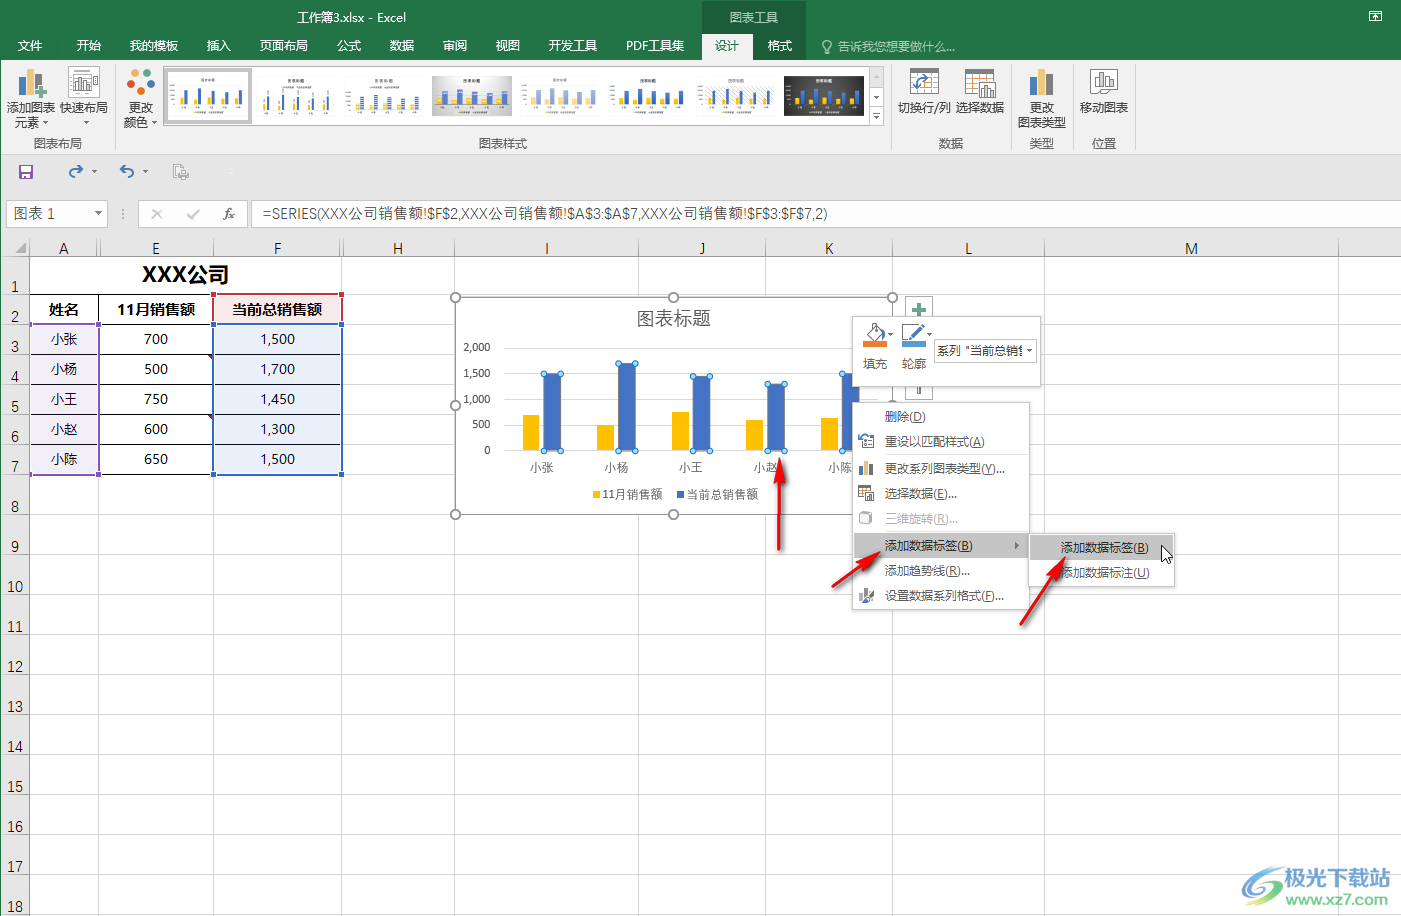Open the 文件 tab

click(30, 46)
